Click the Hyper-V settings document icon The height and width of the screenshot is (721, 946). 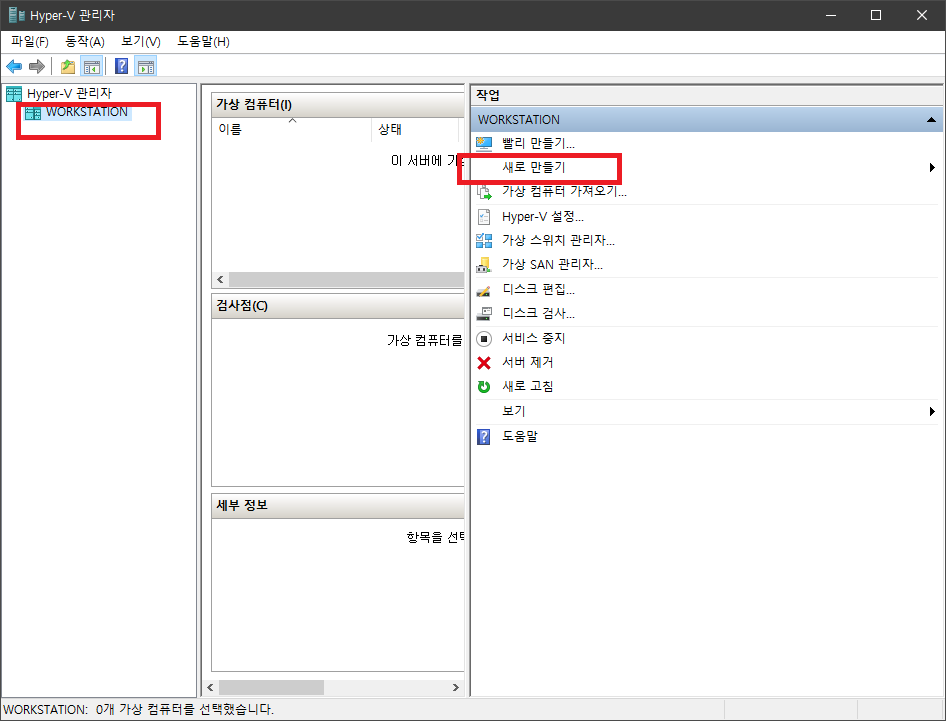point(484,217)
